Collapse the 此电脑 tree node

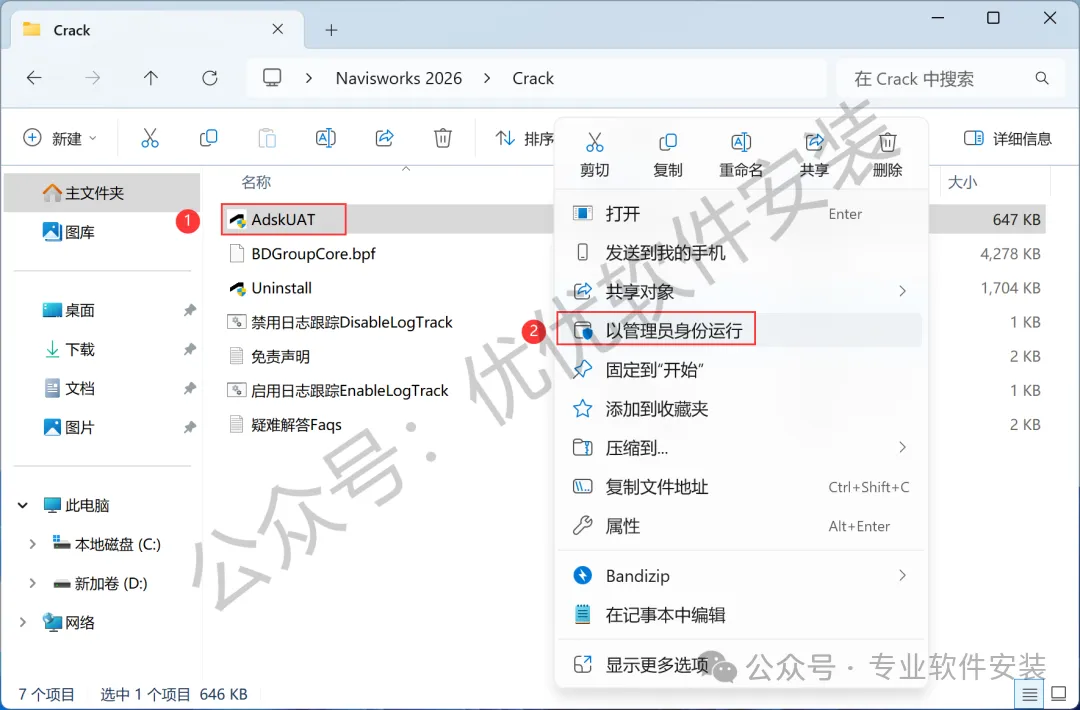[x=23, y=505]
